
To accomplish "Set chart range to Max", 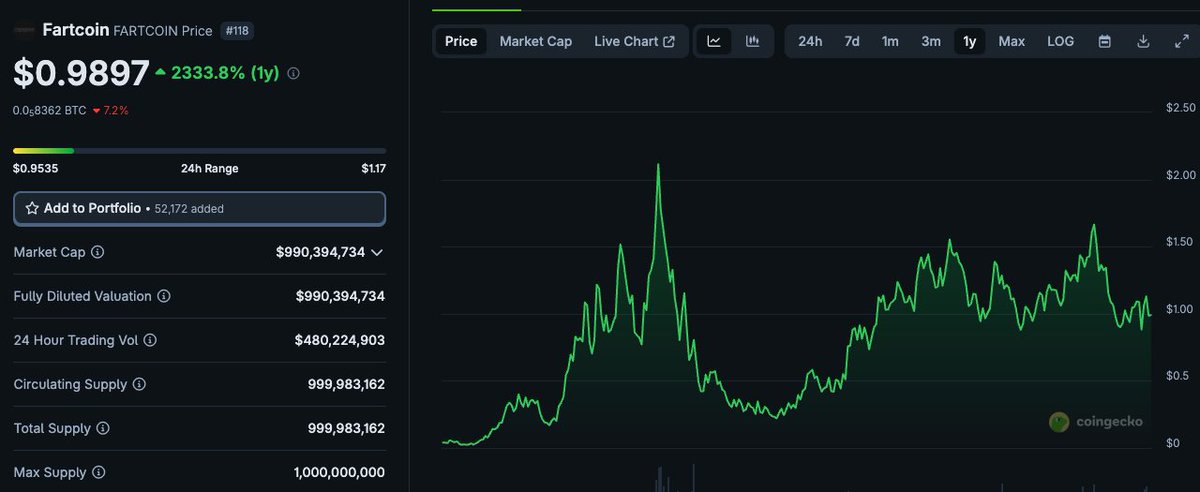I will point(1012,42).
